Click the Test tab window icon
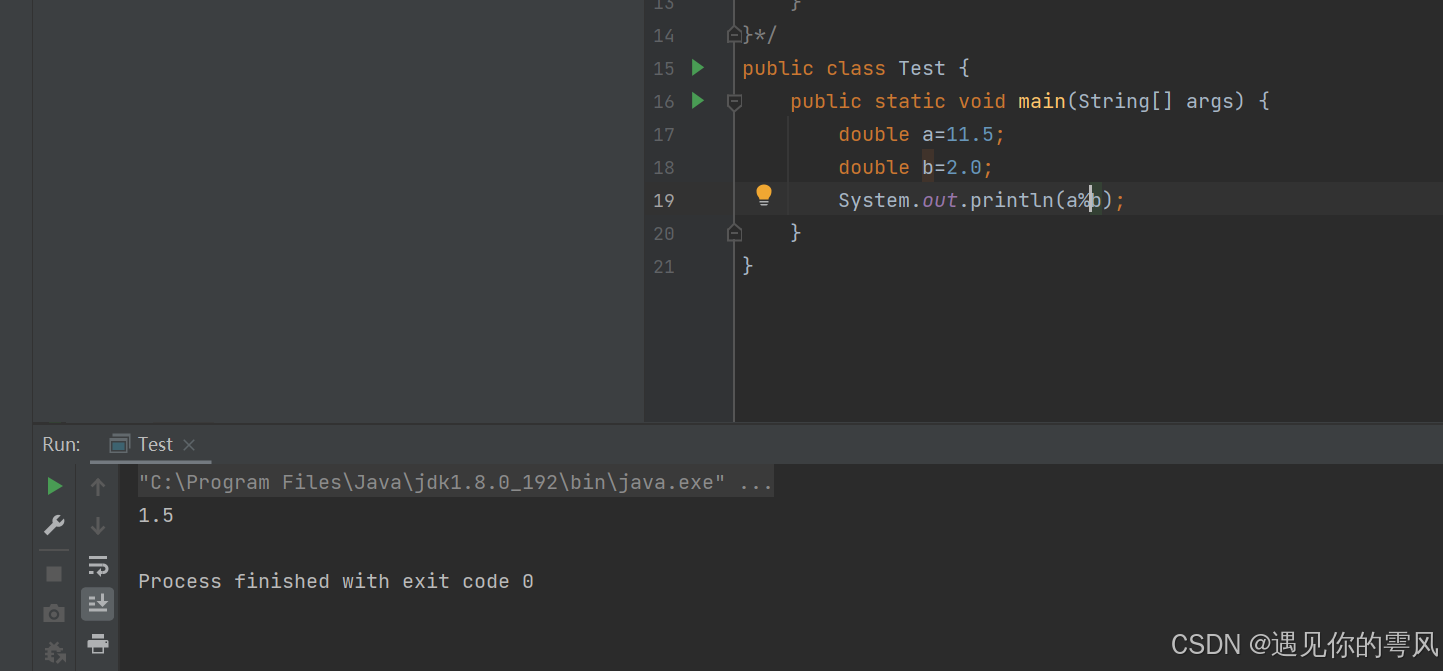1443x671 pixels. 120,444
